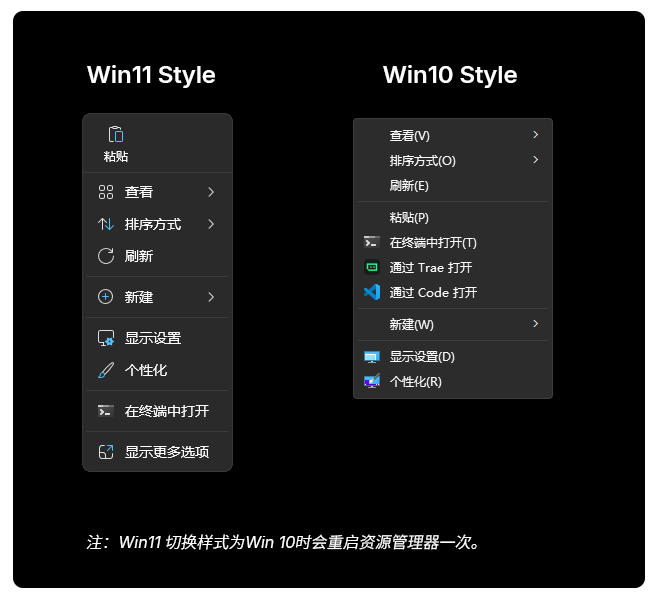The height and width of the screenshot is (604, 656).
Task: Expand the 新建(W) submenu arrow
Action: pyautogui.click(x=536, y=324)
